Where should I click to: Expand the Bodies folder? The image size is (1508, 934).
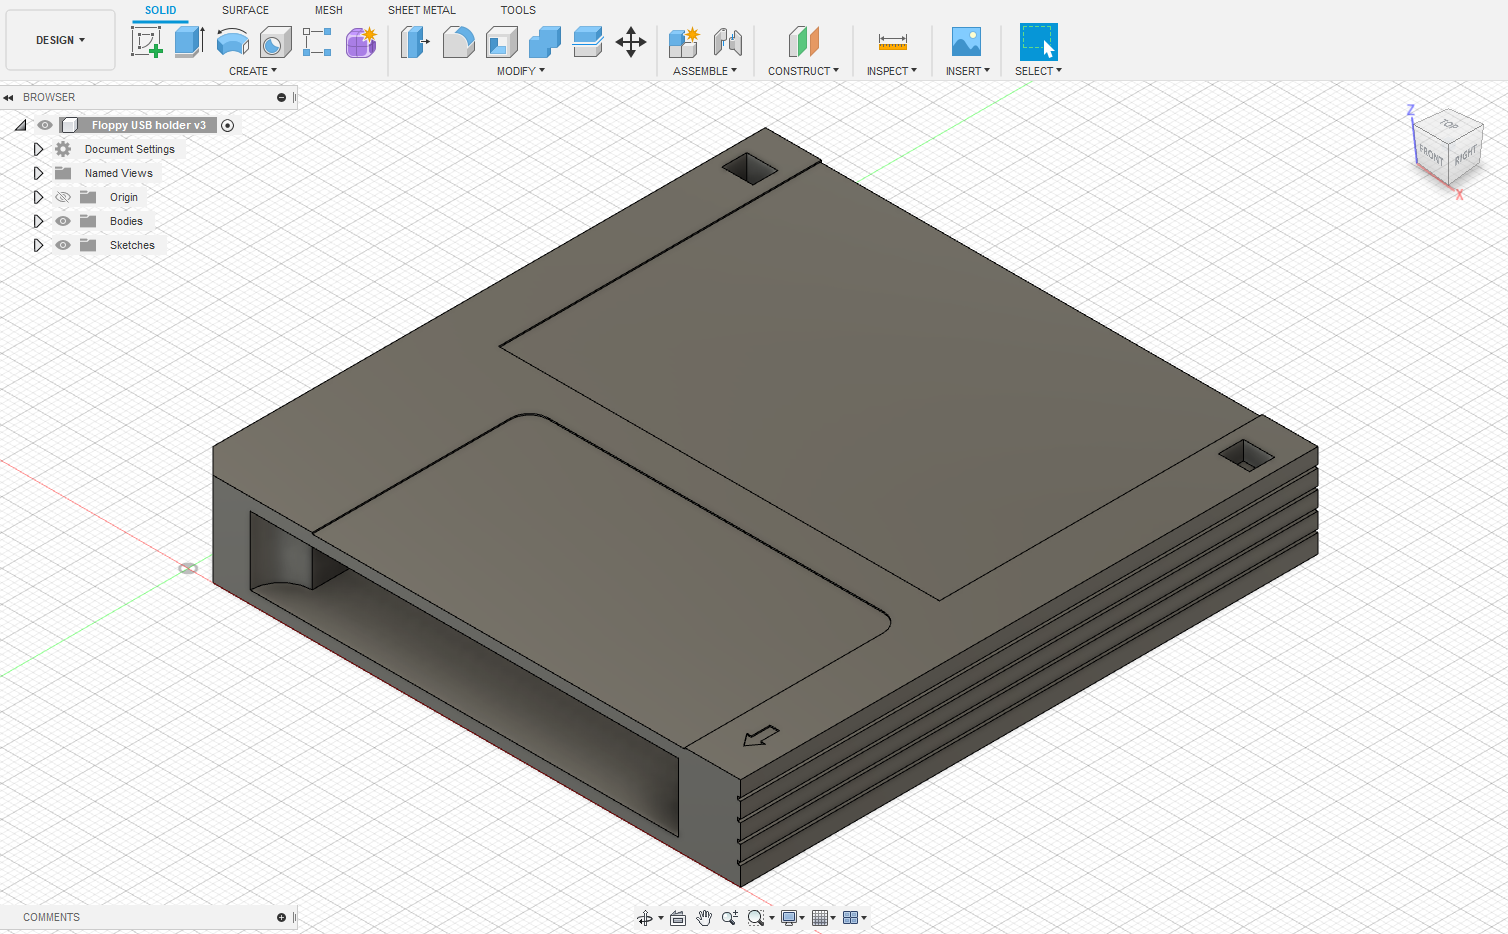[38, 221]
